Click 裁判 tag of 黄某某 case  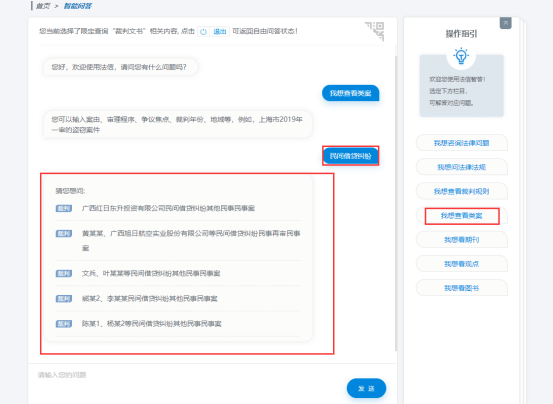pyautogui.click(x=64, y=233)
